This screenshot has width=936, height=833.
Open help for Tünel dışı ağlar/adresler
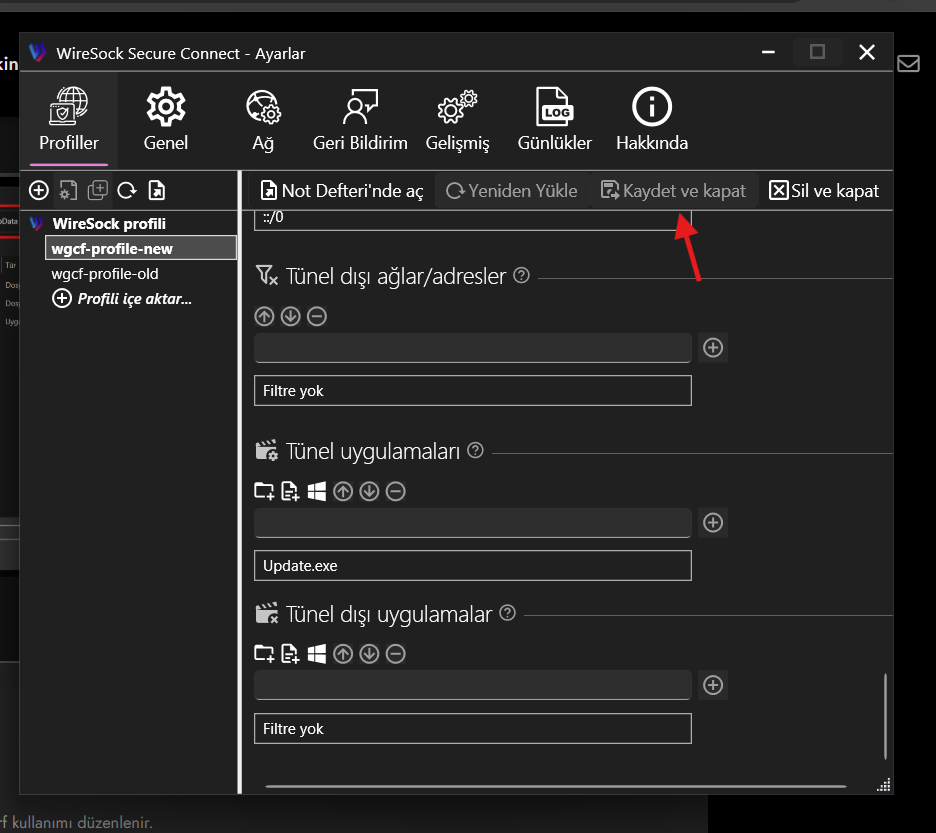pyautogui.click(x=521, y=275)
